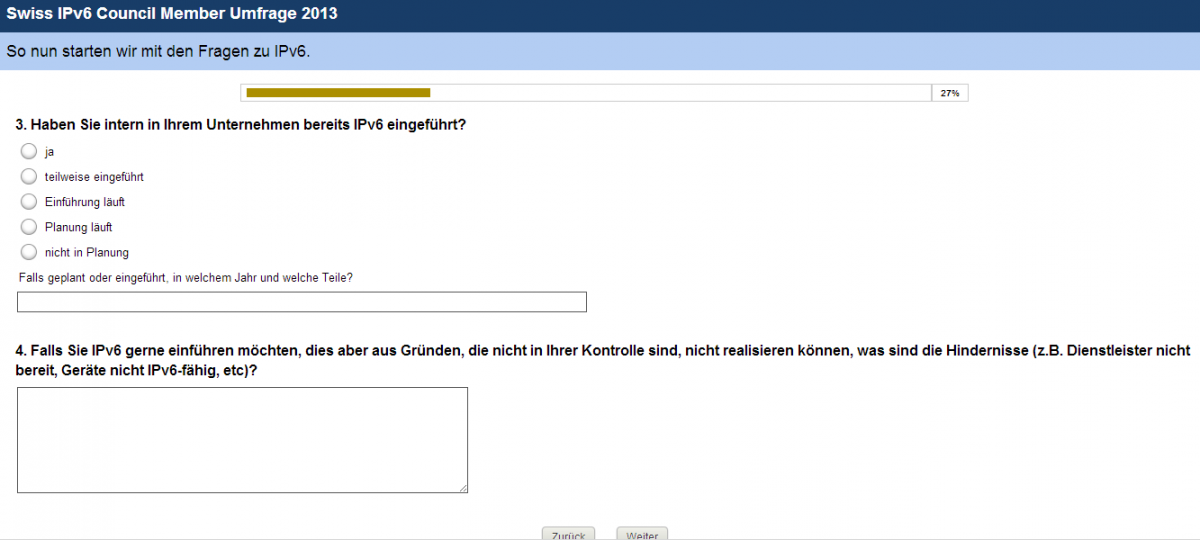Viewport: 1200px width, 540px height.
Task: Click the survey title 'Swiss IPv6 Council Member Umfrage 2013'
Action: pos(172,14)
